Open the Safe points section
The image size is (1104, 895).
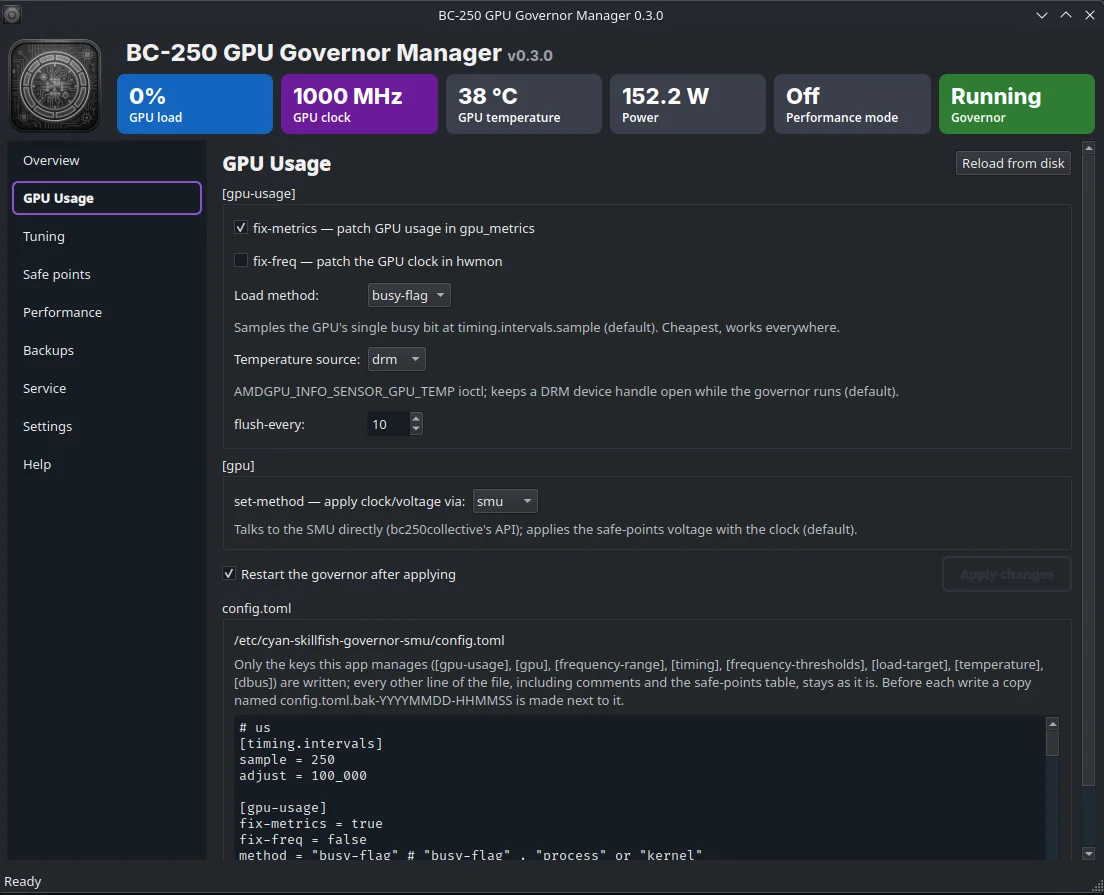(x=107, y=274)
